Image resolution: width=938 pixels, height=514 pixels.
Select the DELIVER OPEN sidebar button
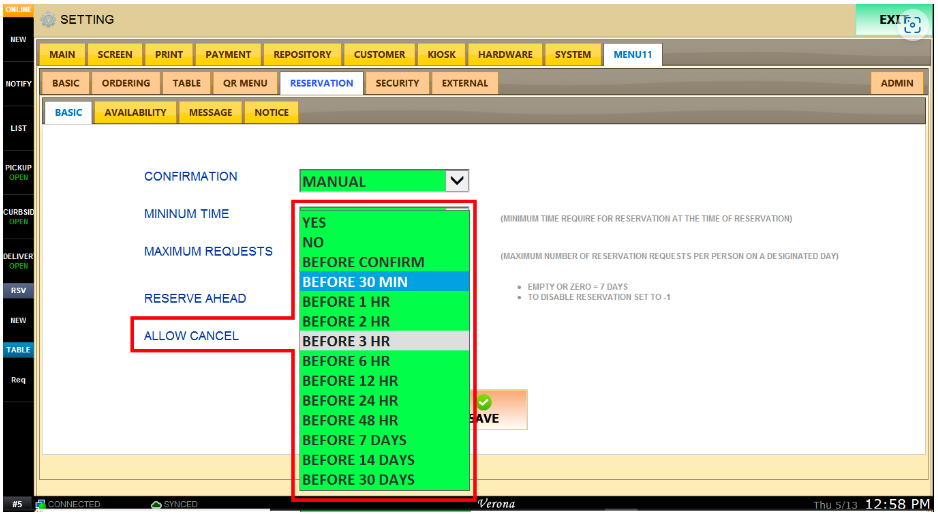pyautogui.click(x=17, y=260)
